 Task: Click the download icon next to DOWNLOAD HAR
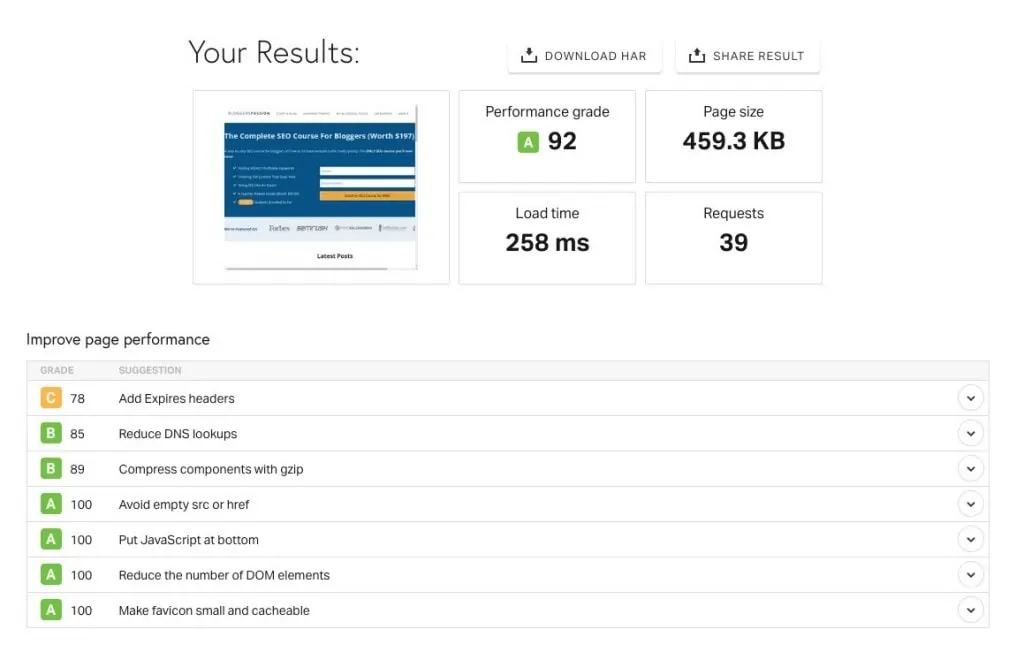pyautogui.click(x=528, y=56)
